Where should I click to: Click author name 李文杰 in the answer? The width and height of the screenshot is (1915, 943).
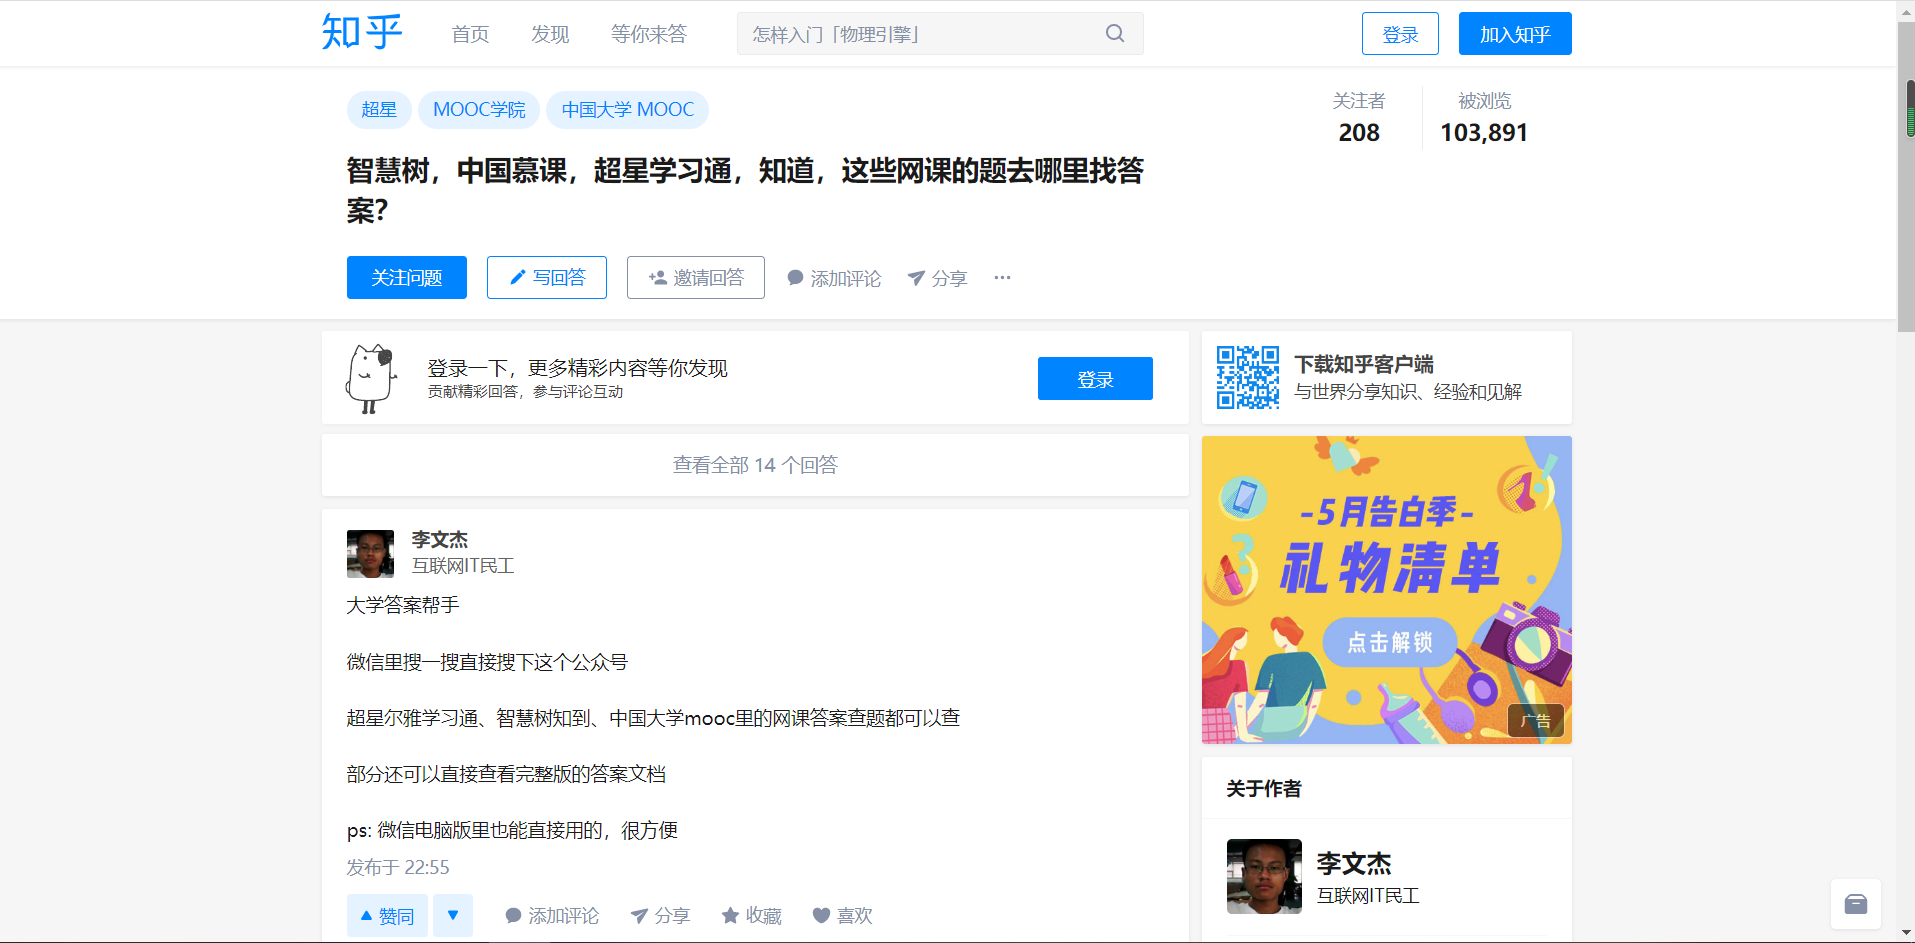(x=440, y=539)
